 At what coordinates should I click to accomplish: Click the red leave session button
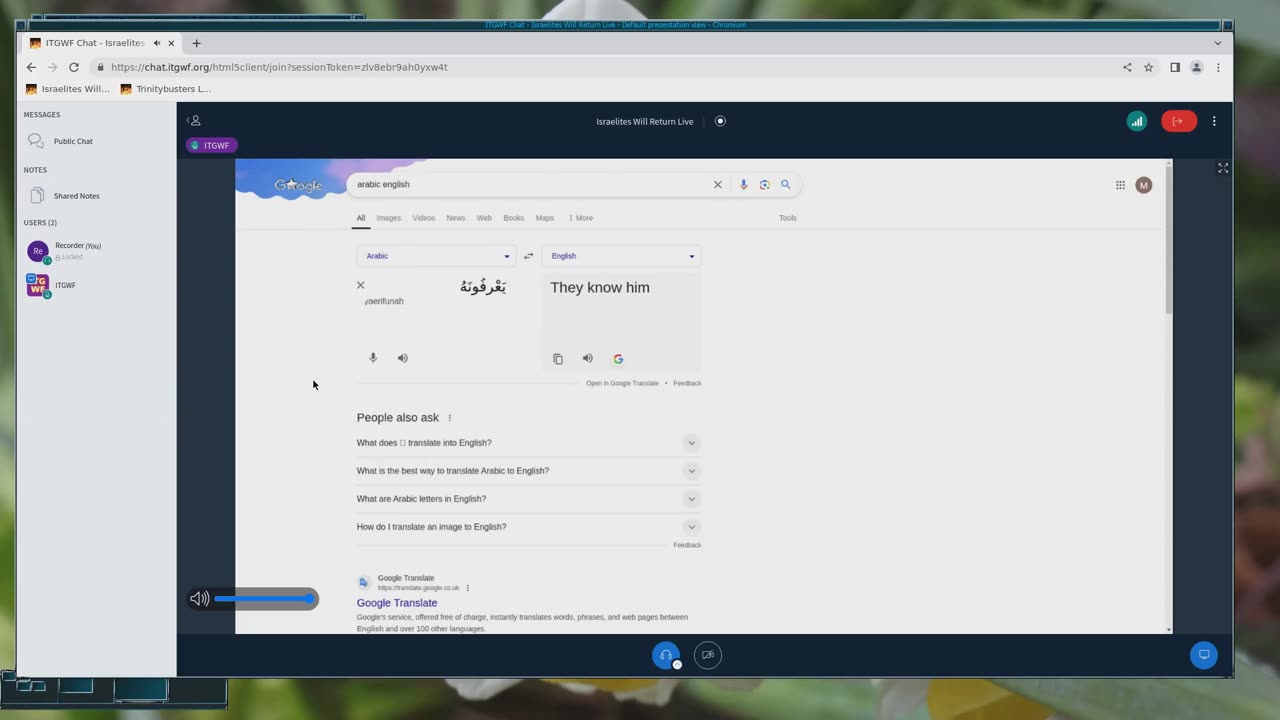pos(1178,121)
